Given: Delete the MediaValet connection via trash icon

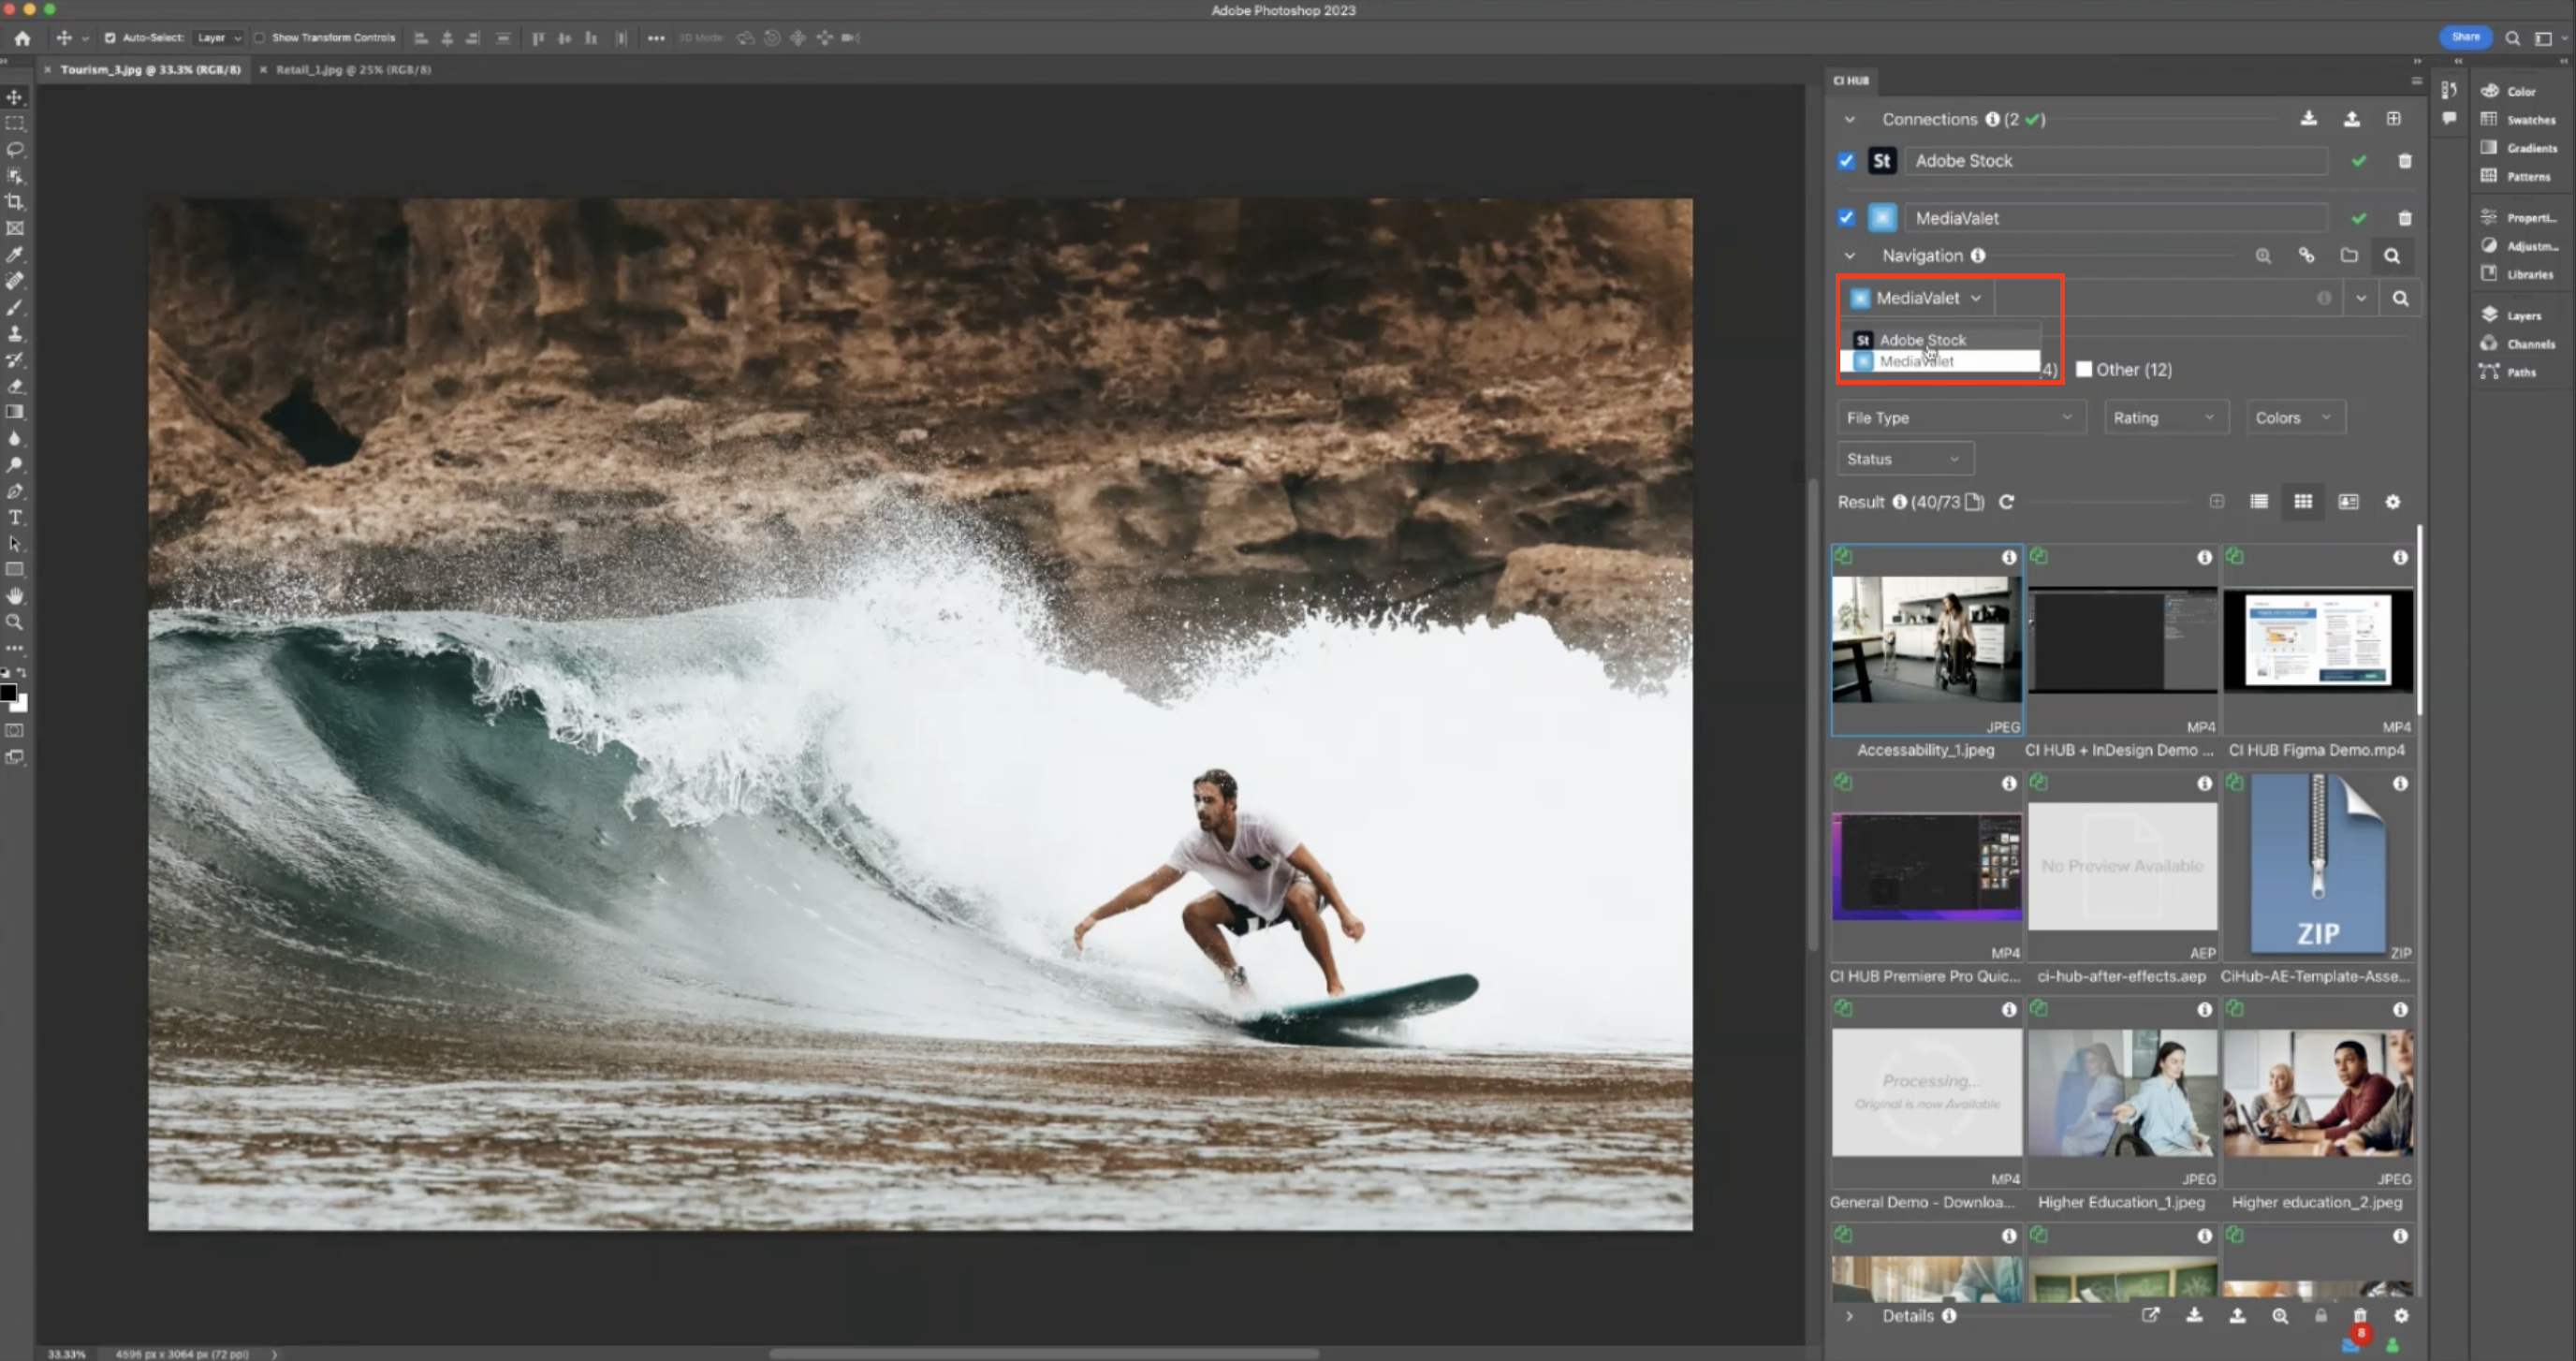Looking at the screenshot, I should (2404, 218).
